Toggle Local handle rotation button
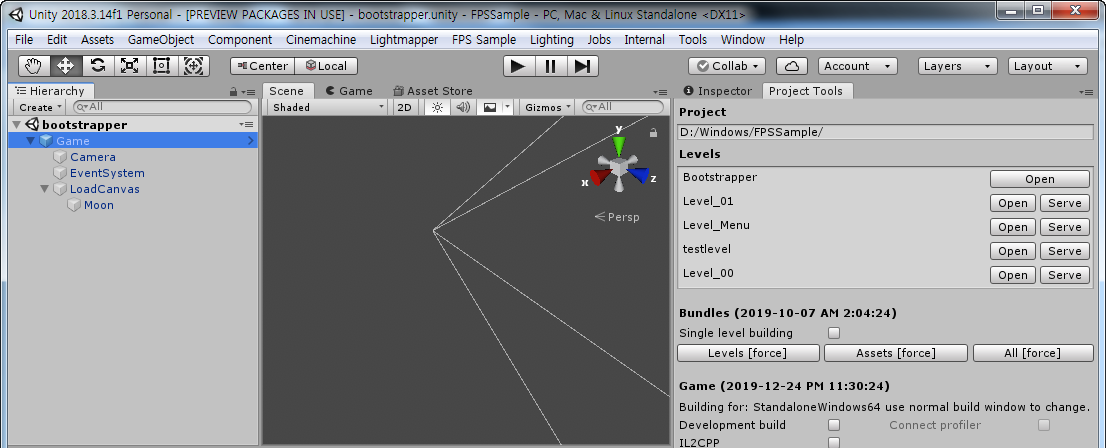Viewport: 1106px width, 448px height. point(326,66)
